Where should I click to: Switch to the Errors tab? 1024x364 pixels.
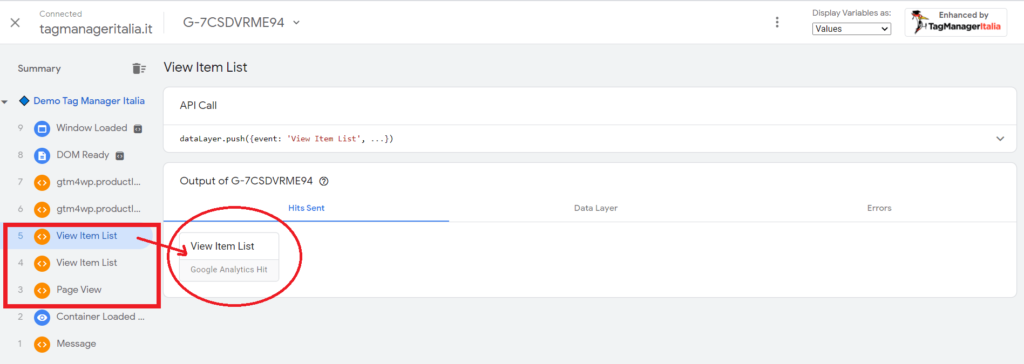pos(879,208)
